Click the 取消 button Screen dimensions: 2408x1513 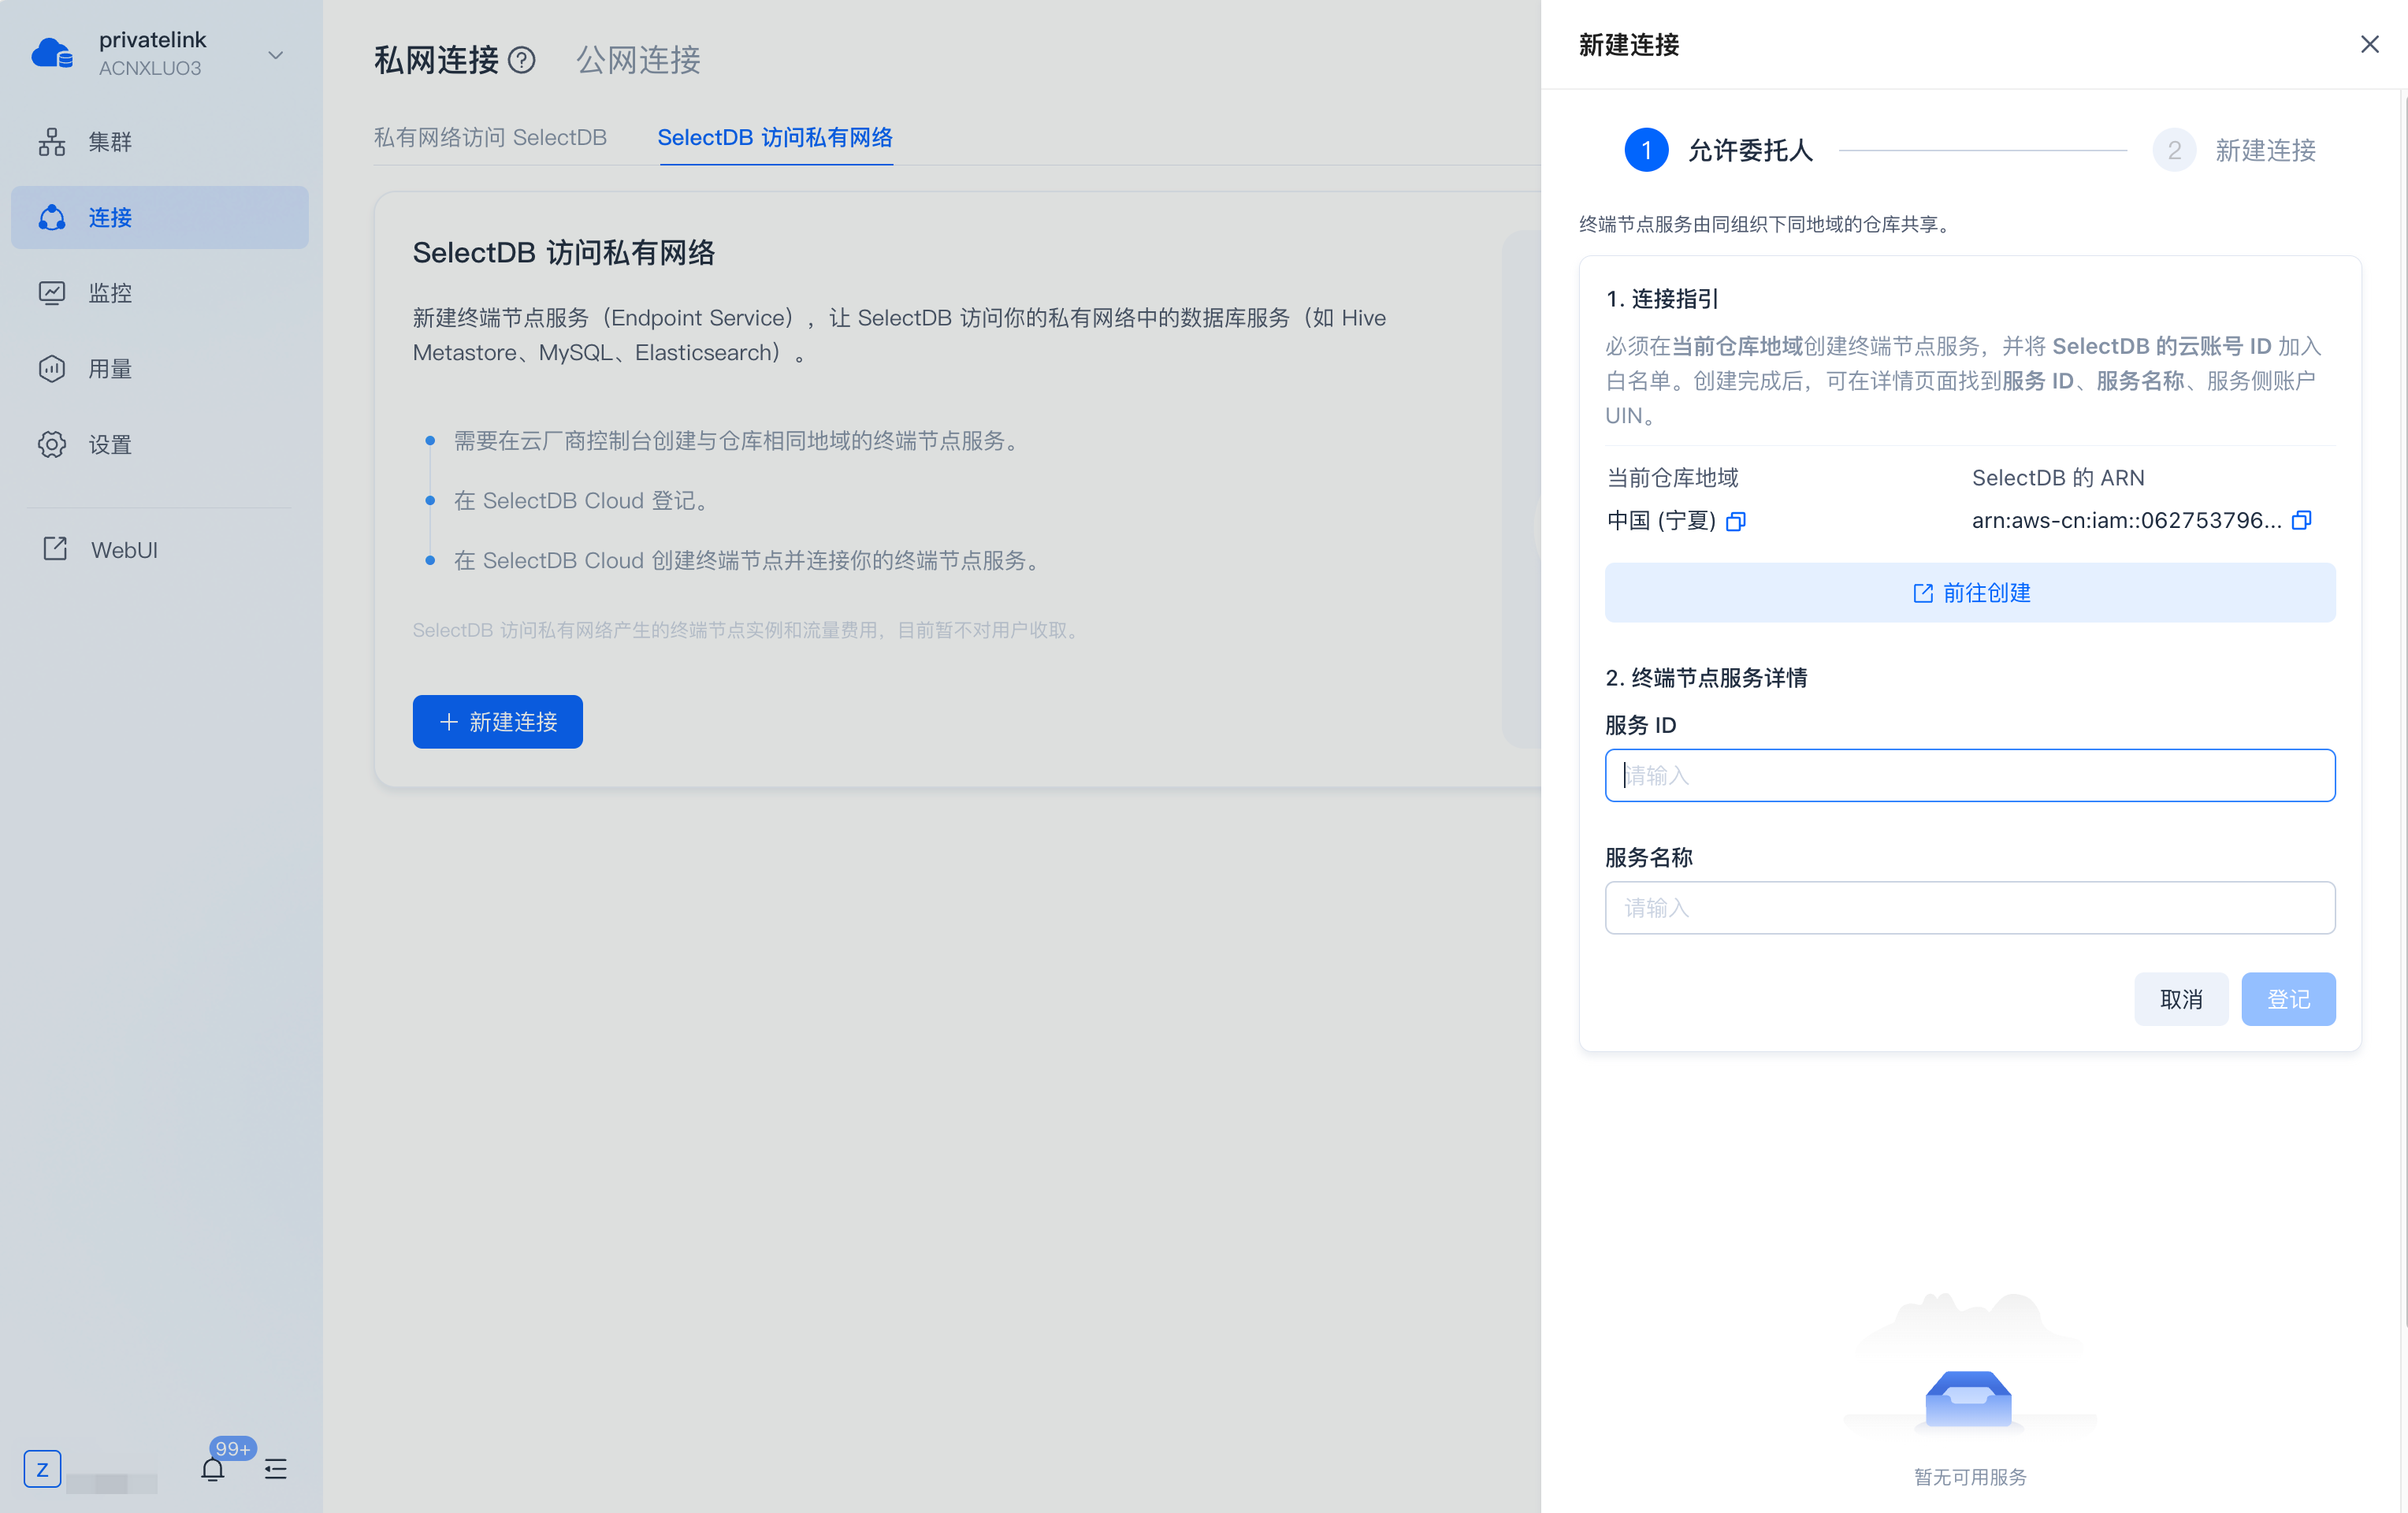pos(2181,999)
